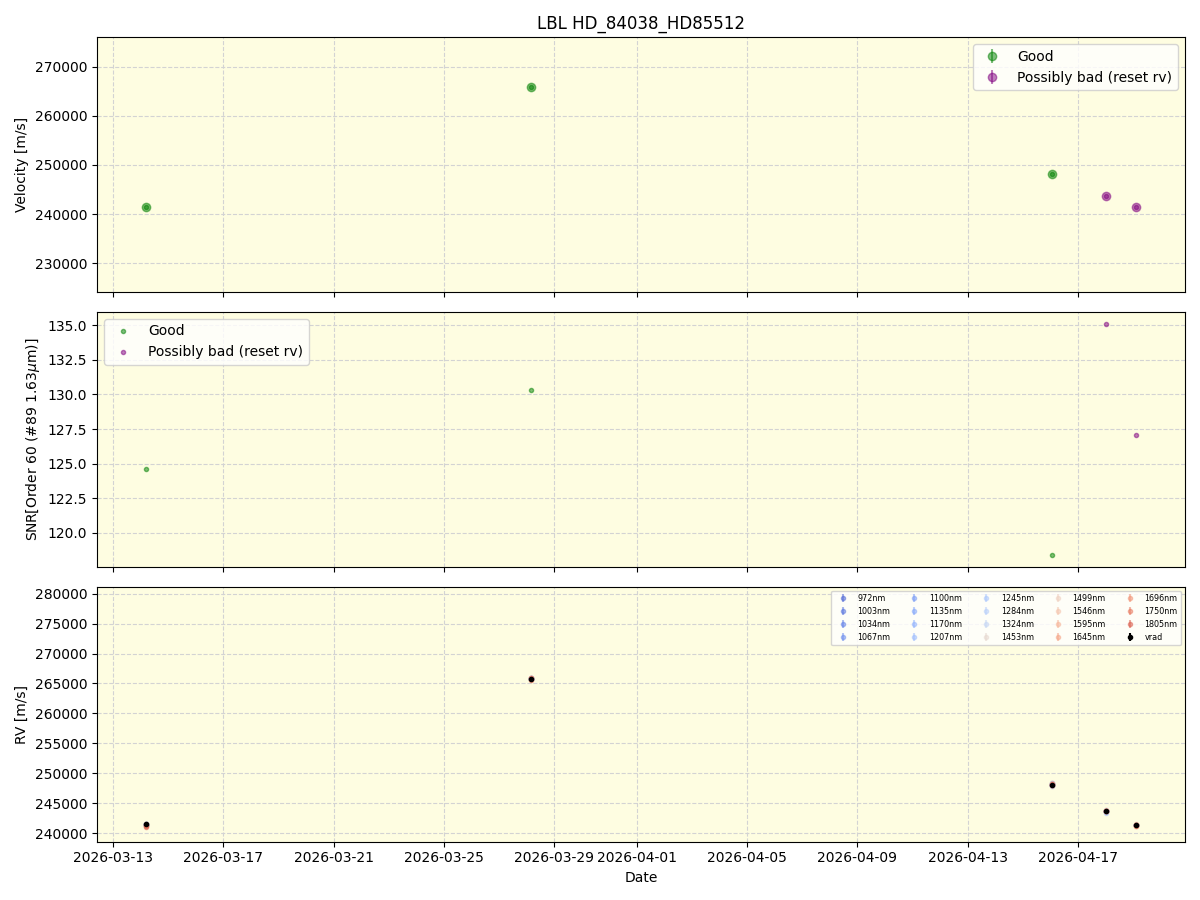The width and height of the screenshot is (1200, 900).
Task: Click first purple velocity point near 2026-04-18
Action: tap(1106, 196)
